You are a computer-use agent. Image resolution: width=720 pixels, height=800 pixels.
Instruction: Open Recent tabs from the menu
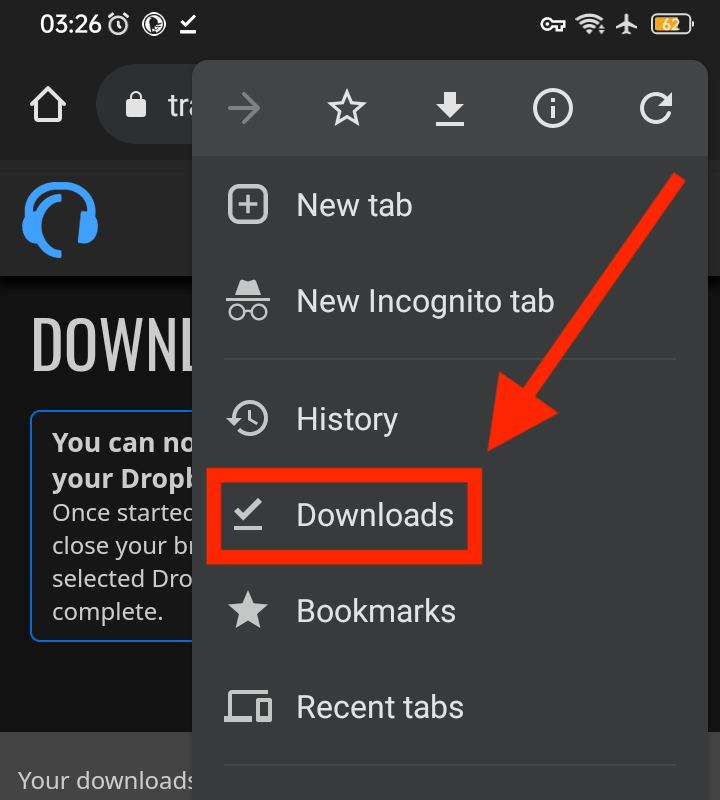(x=380, y=707)
